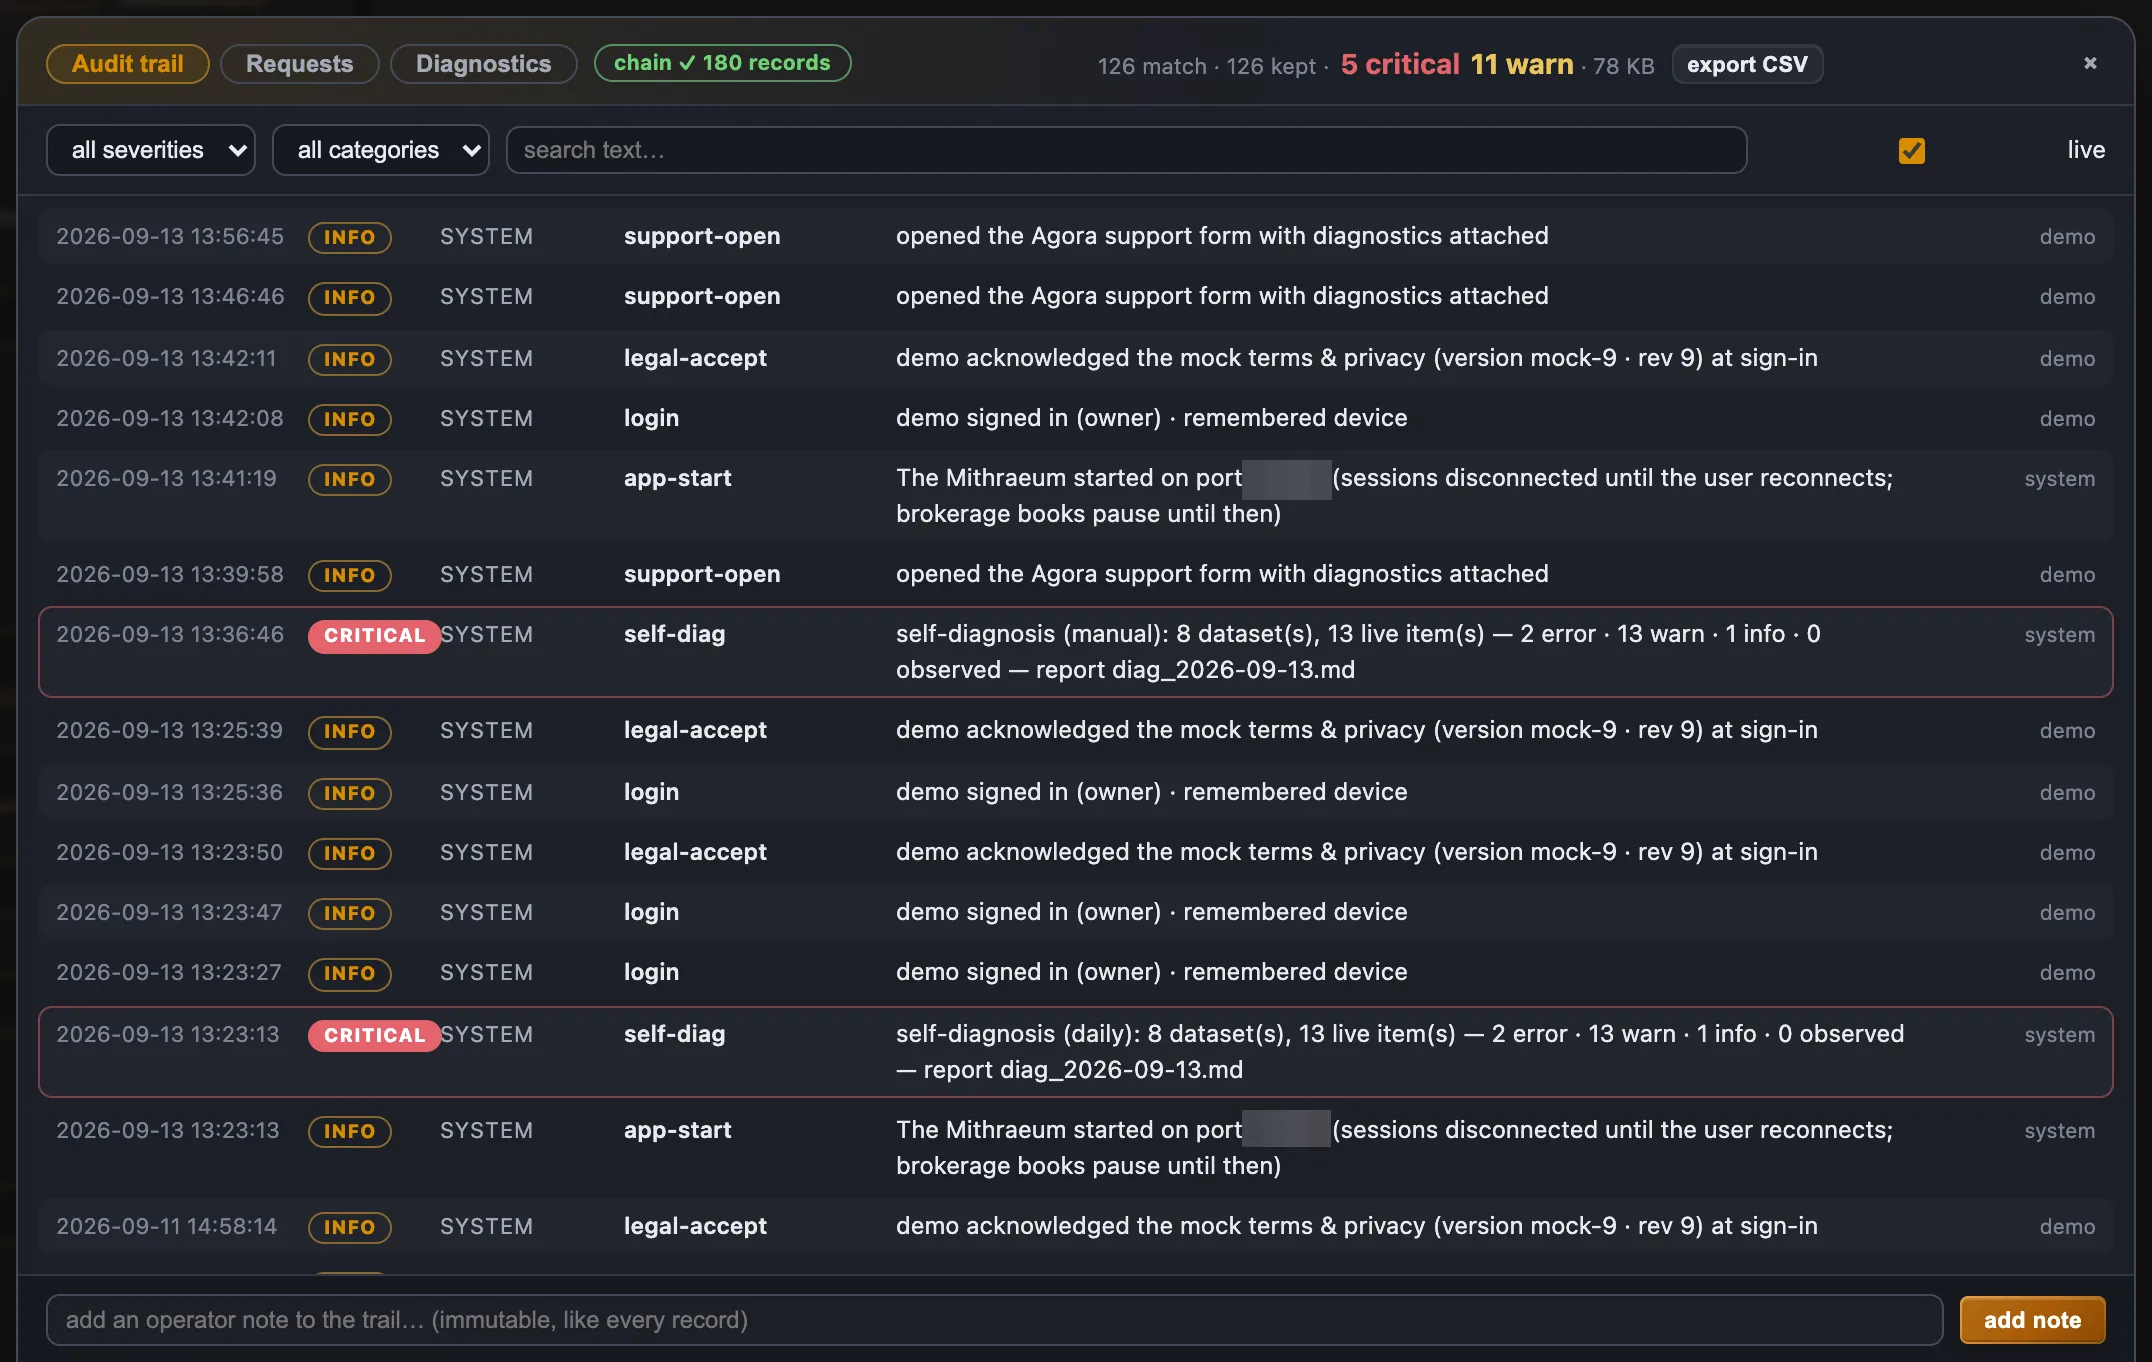
Task: Click the INFO badge at 13:56:45
Action: pos(349,238)
